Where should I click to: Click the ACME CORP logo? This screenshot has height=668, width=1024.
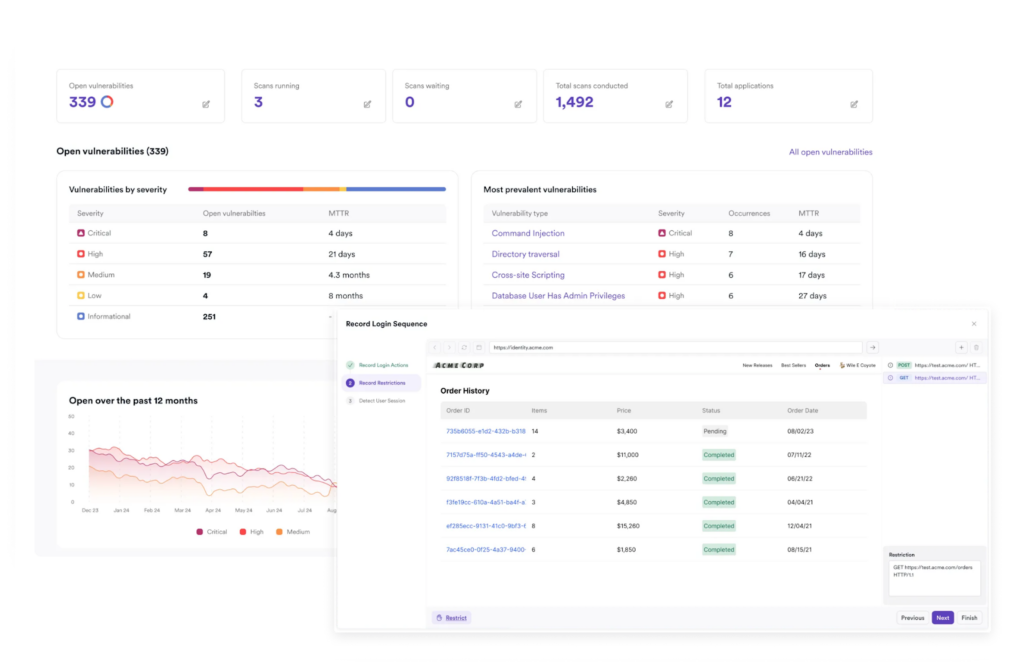tap(459, 366)
